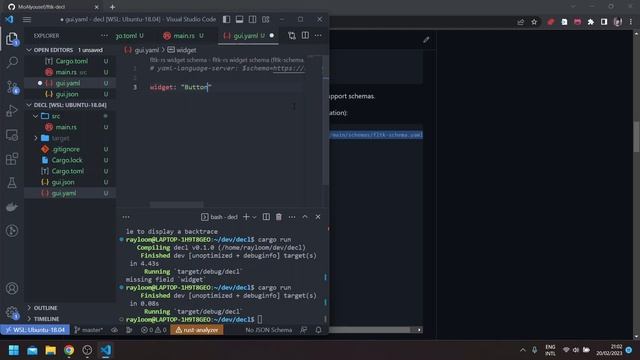Open the Search view in activity bar

12,62
